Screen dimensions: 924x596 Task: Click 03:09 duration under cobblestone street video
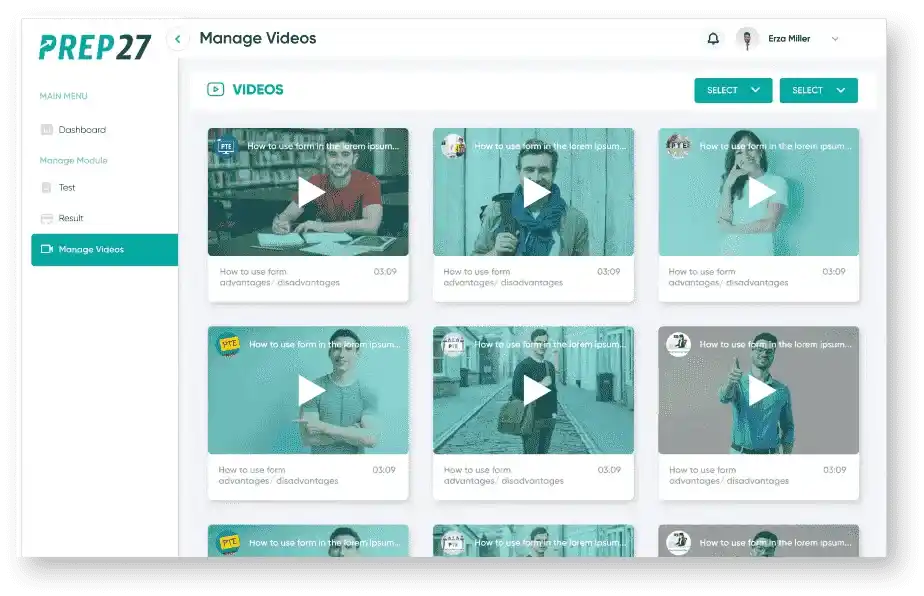tap(609, 470)
